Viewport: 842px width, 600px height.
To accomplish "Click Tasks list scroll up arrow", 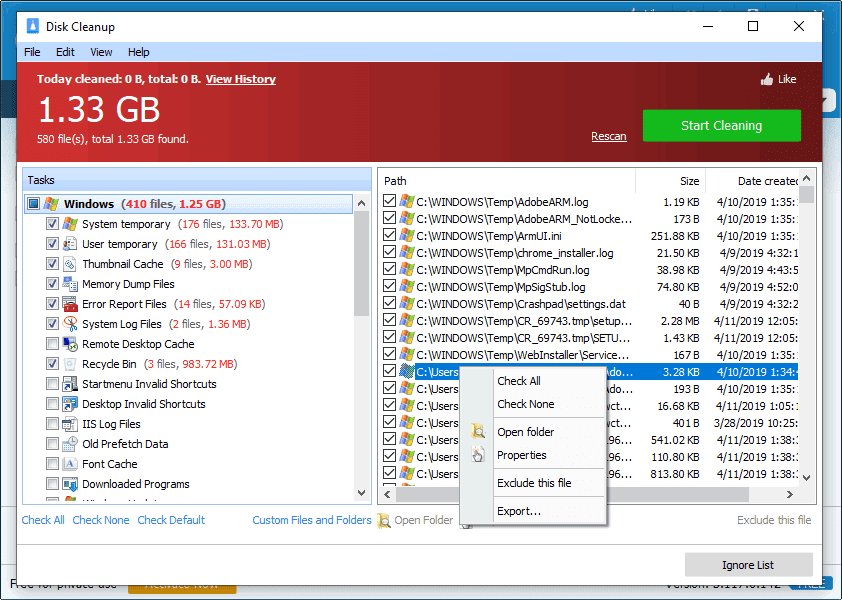I will coord(361,203).
